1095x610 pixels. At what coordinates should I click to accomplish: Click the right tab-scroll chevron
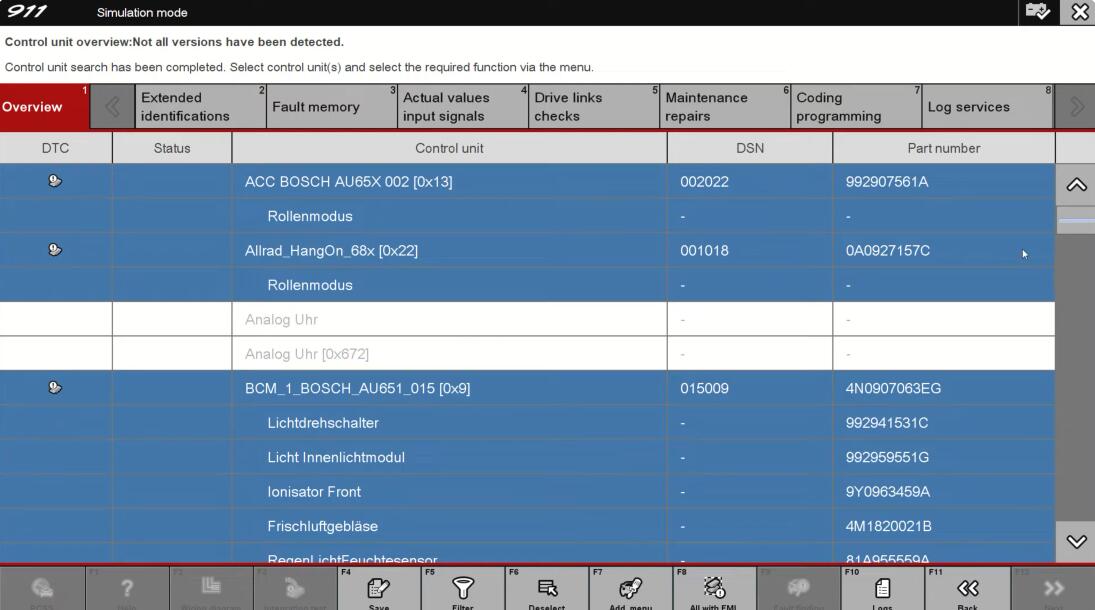pyautogui.click(x=1076, y=107)
